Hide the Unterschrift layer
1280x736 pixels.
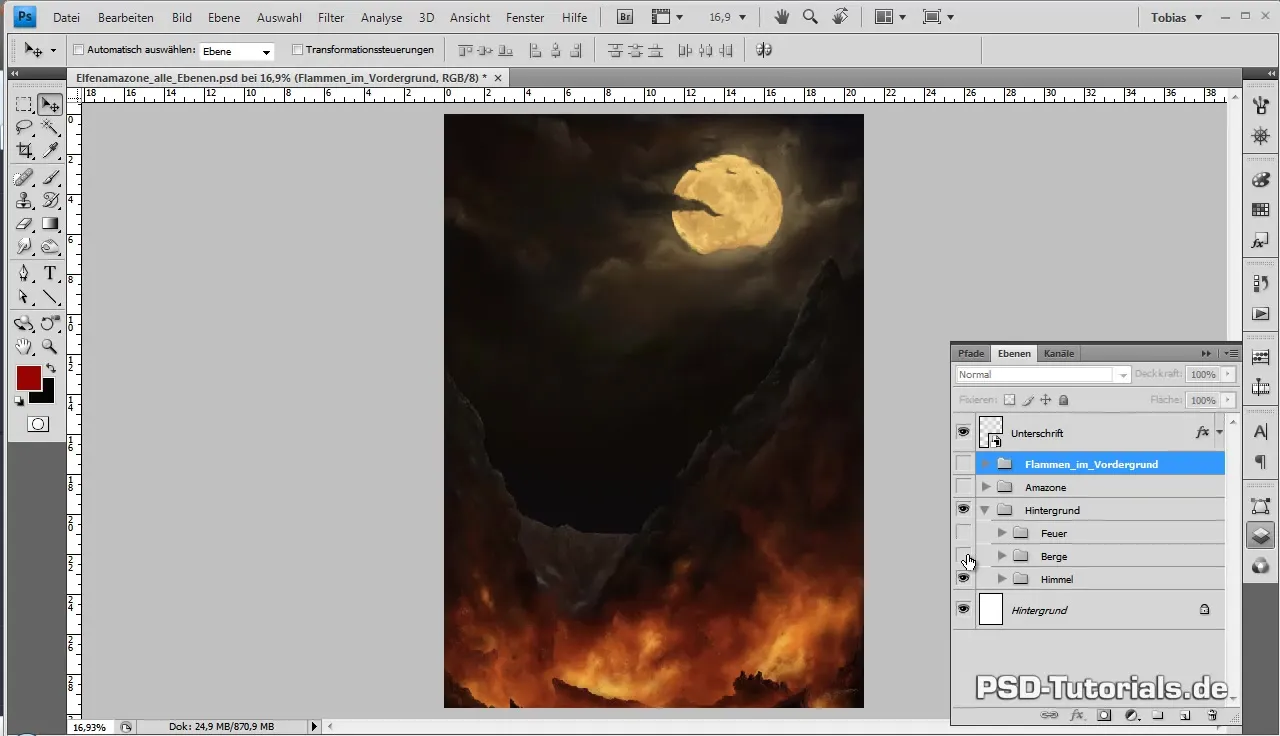click(x=963, y=432)
